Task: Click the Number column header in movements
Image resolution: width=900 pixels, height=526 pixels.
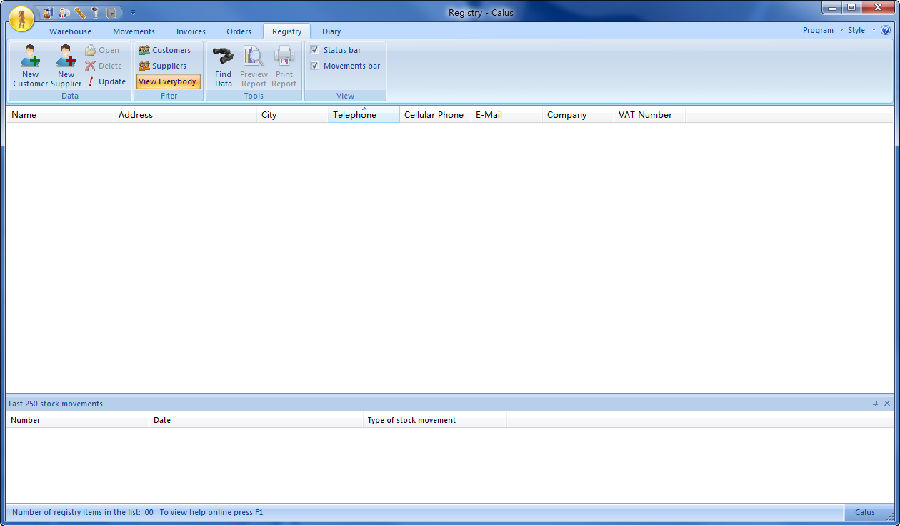Action: tap(77, 420)
